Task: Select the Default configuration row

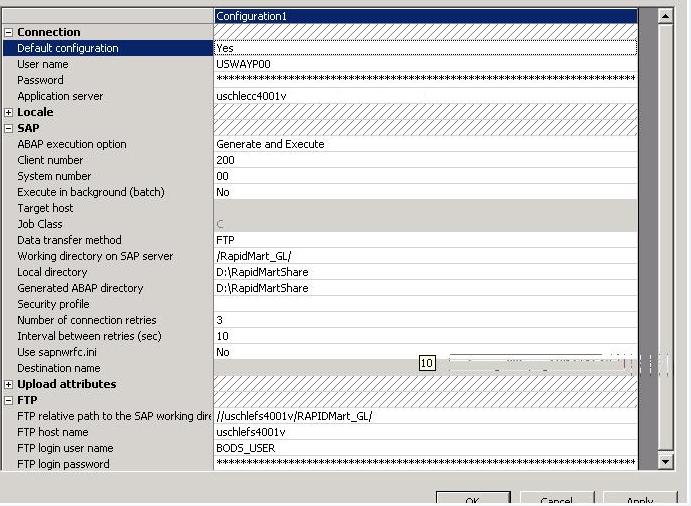Action: [x=108, y=48]
